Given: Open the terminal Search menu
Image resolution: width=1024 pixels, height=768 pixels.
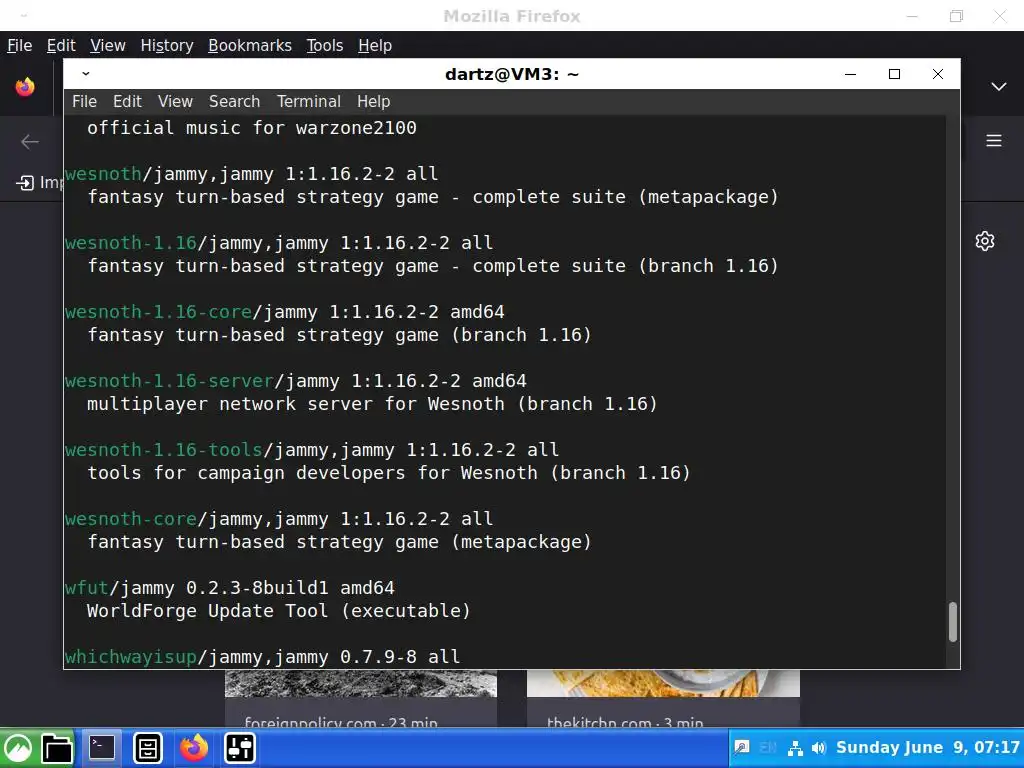Looking at the screenshot, I should (x=234, y=102).
